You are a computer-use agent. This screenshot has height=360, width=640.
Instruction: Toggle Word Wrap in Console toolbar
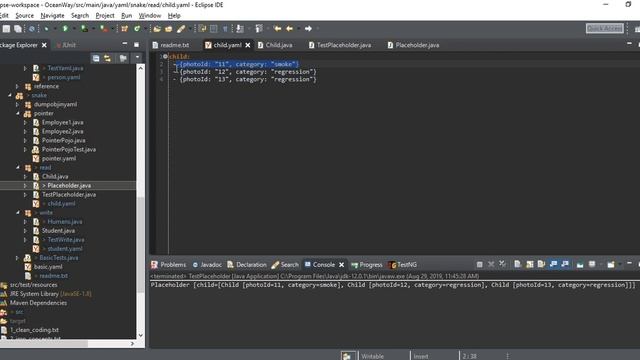[x=541, y=264]
